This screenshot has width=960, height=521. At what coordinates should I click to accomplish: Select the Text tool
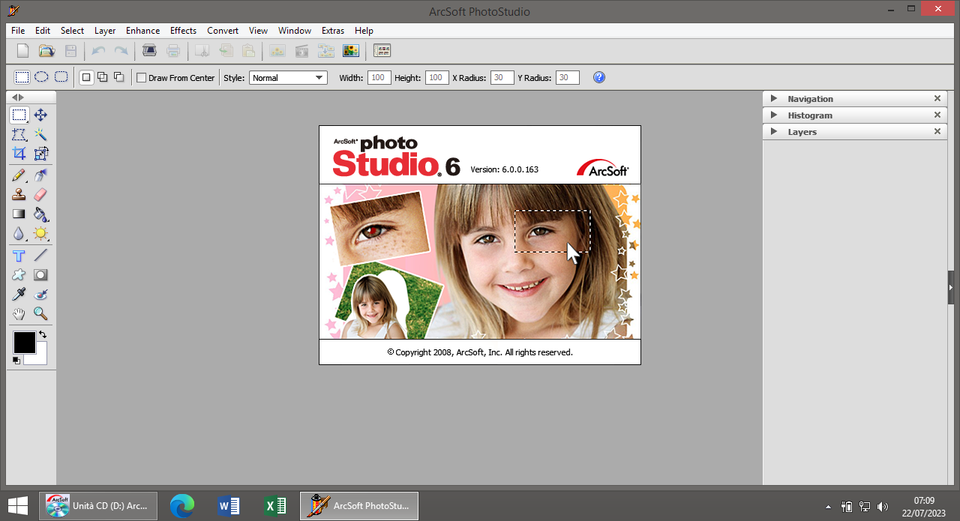point(19,256)
